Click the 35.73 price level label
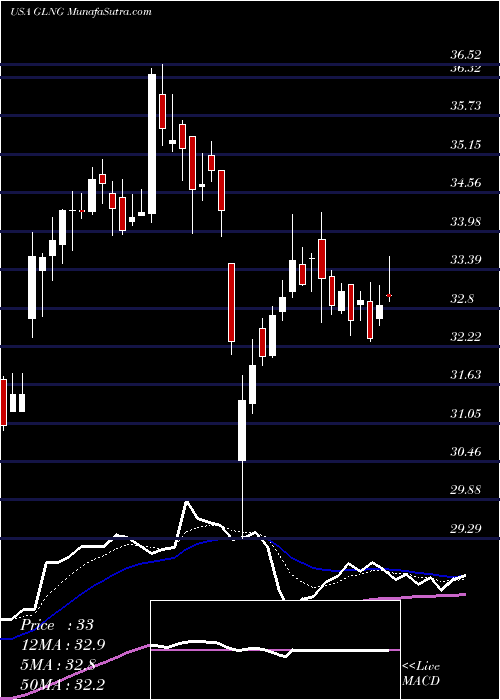Screen dimensions: 500x700 [x=466, y=106]
